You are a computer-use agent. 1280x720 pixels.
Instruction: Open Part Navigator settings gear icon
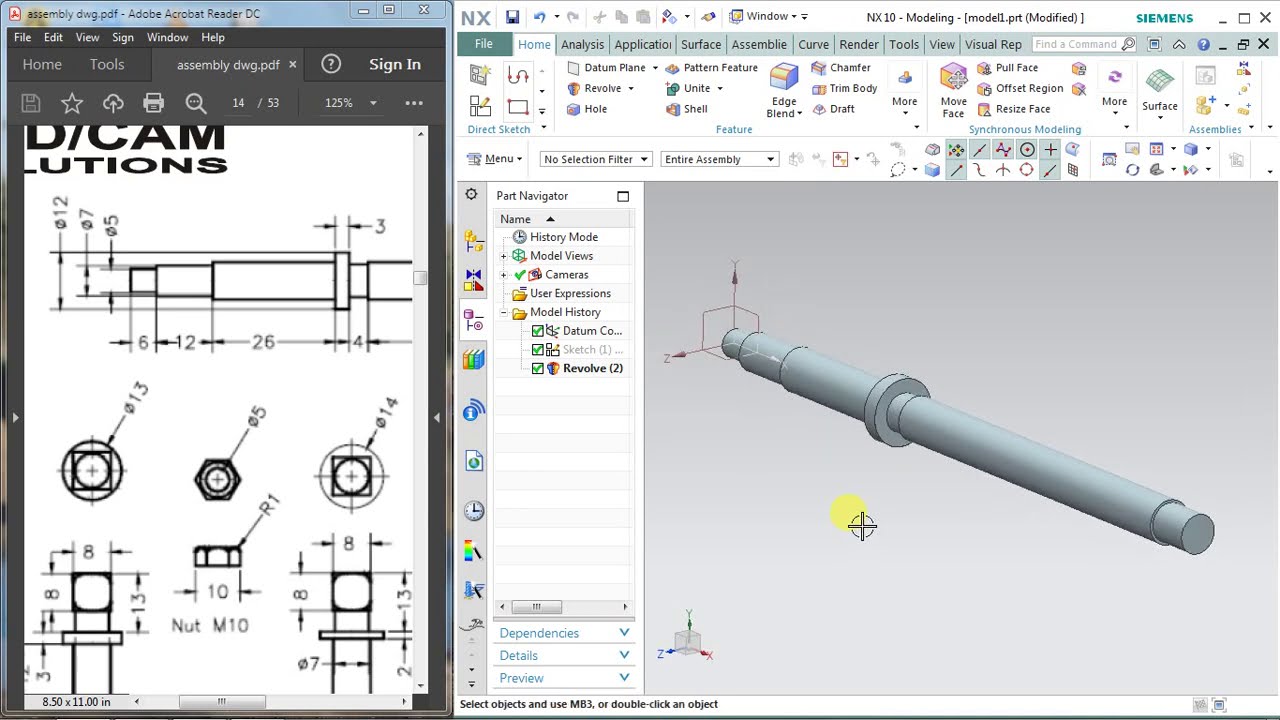tap(471, 195)
